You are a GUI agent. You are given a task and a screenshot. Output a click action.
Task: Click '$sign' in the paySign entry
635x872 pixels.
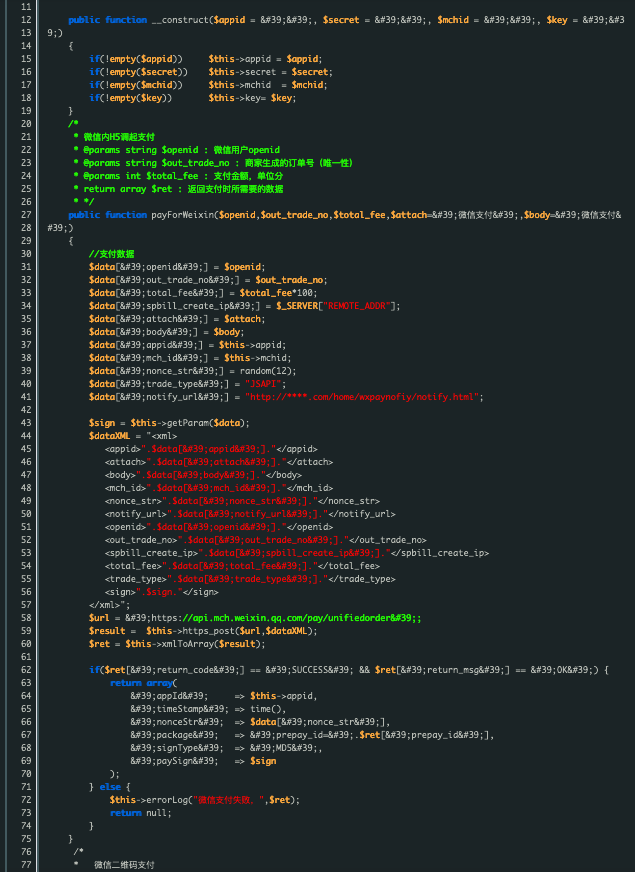pyautogui.click(x=263, y=761)
